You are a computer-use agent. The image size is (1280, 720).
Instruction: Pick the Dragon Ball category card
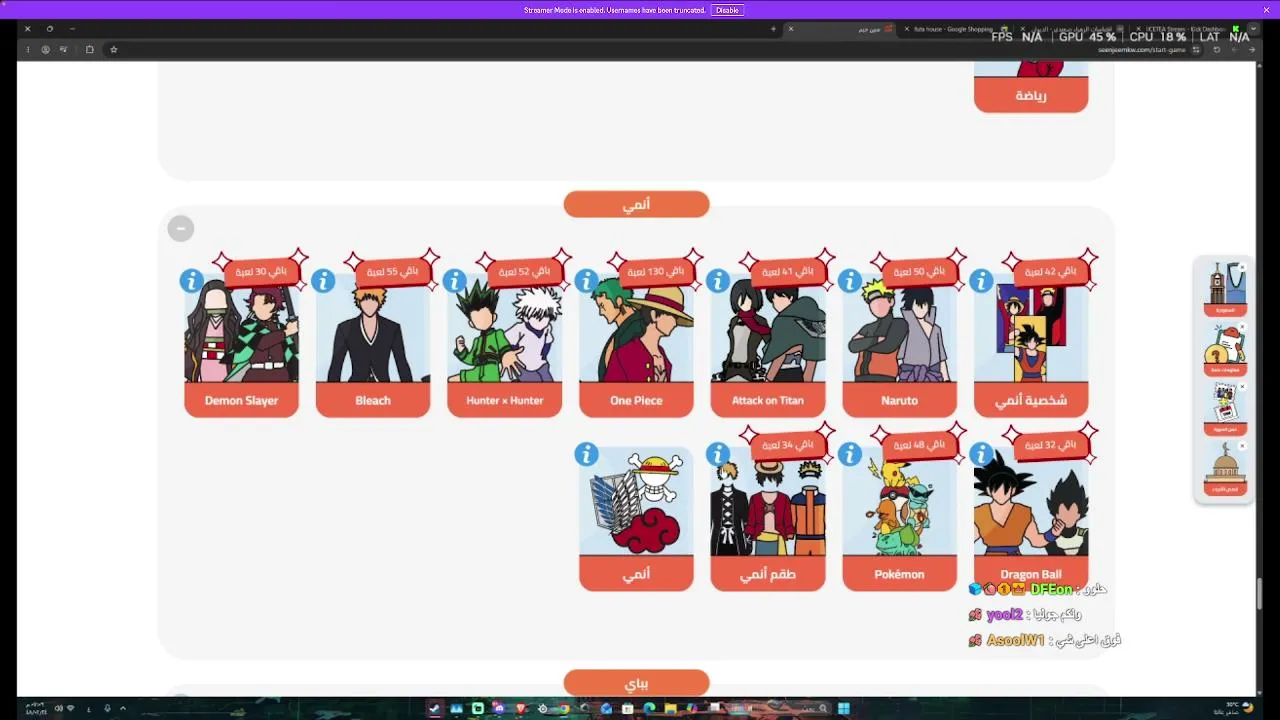coord(1031,520)
